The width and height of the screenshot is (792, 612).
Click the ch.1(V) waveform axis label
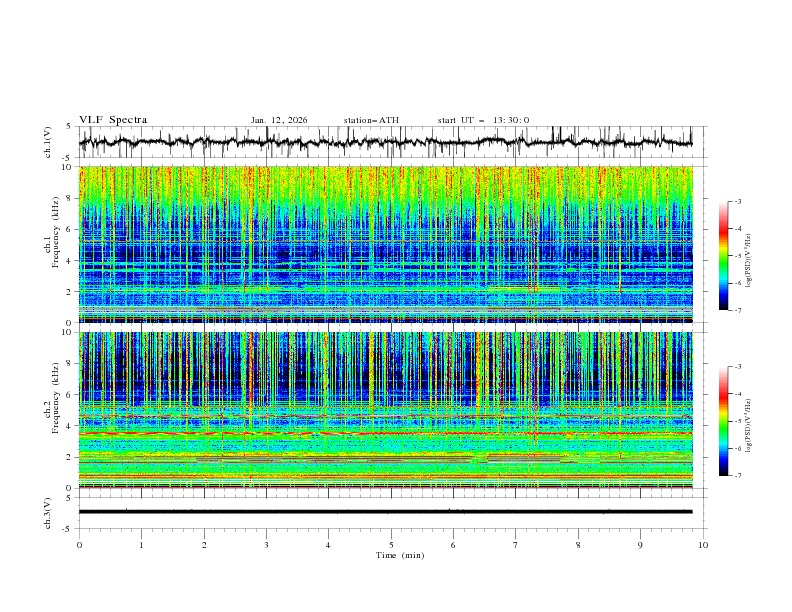[x=48, y=142]
